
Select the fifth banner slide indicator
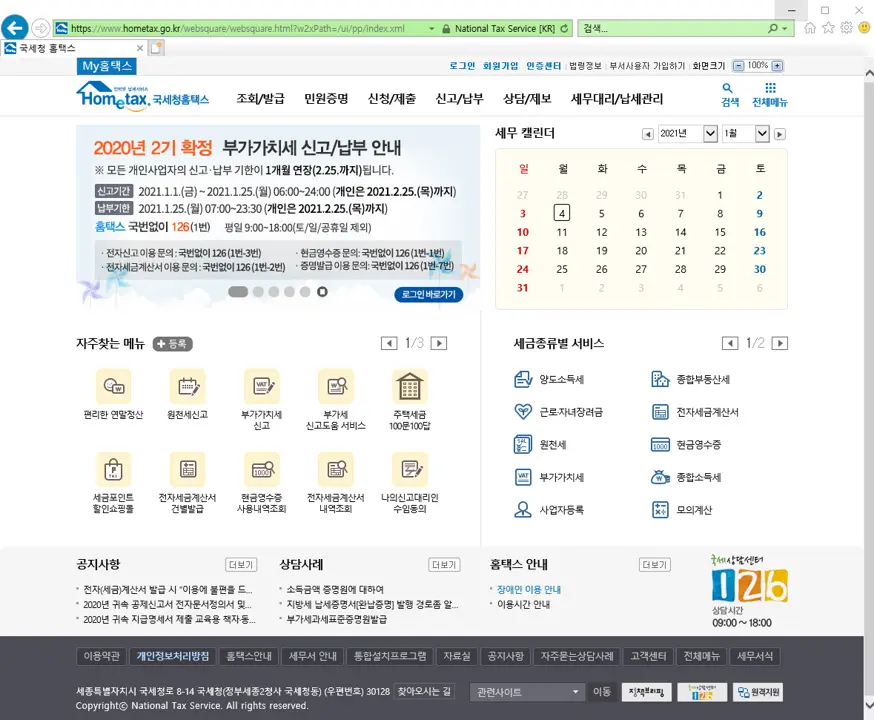(x=305, y=291)
